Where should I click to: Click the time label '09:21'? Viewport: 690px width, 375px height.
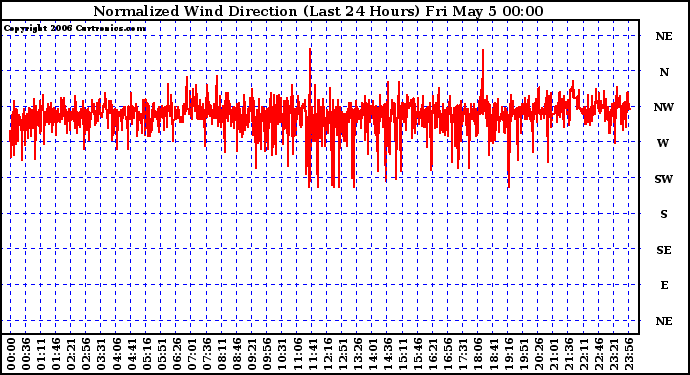click(251, 354)
